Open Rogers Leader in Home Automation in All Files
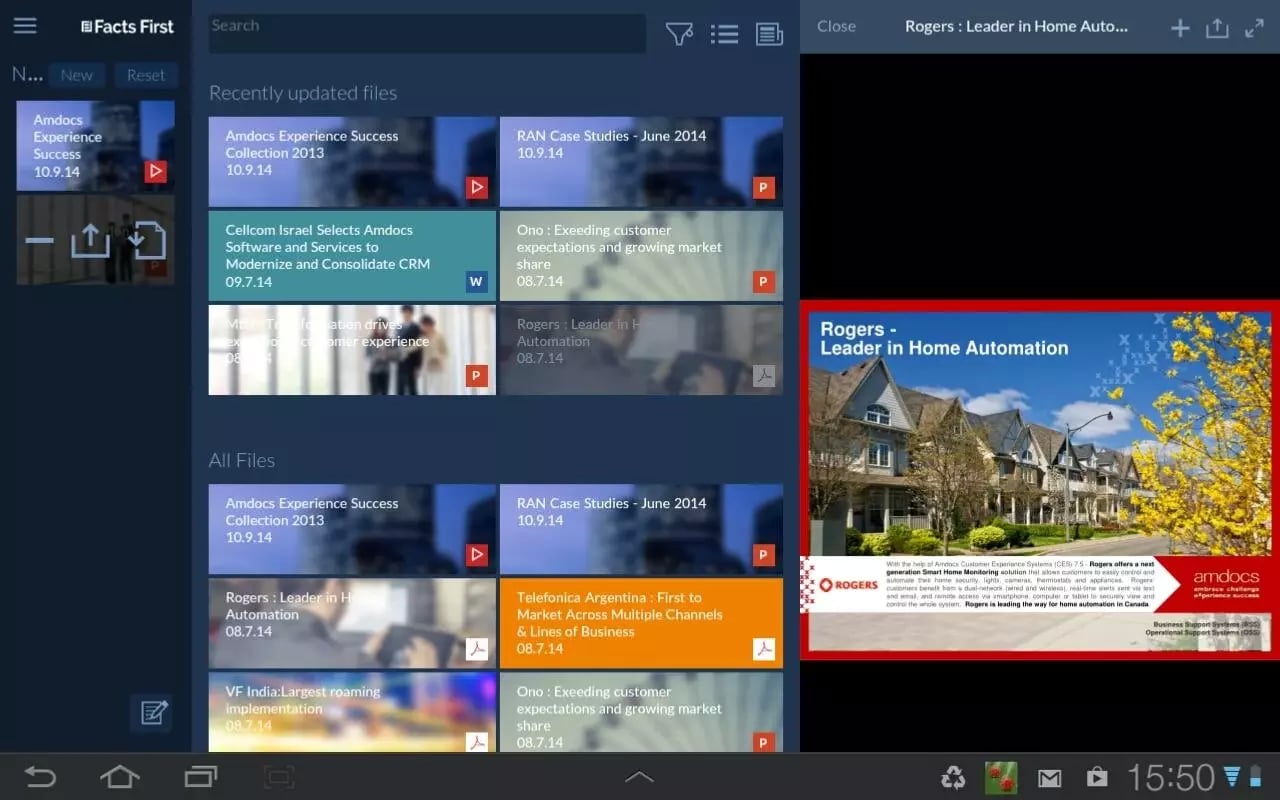1280x800 pixels. coord(352,623)
